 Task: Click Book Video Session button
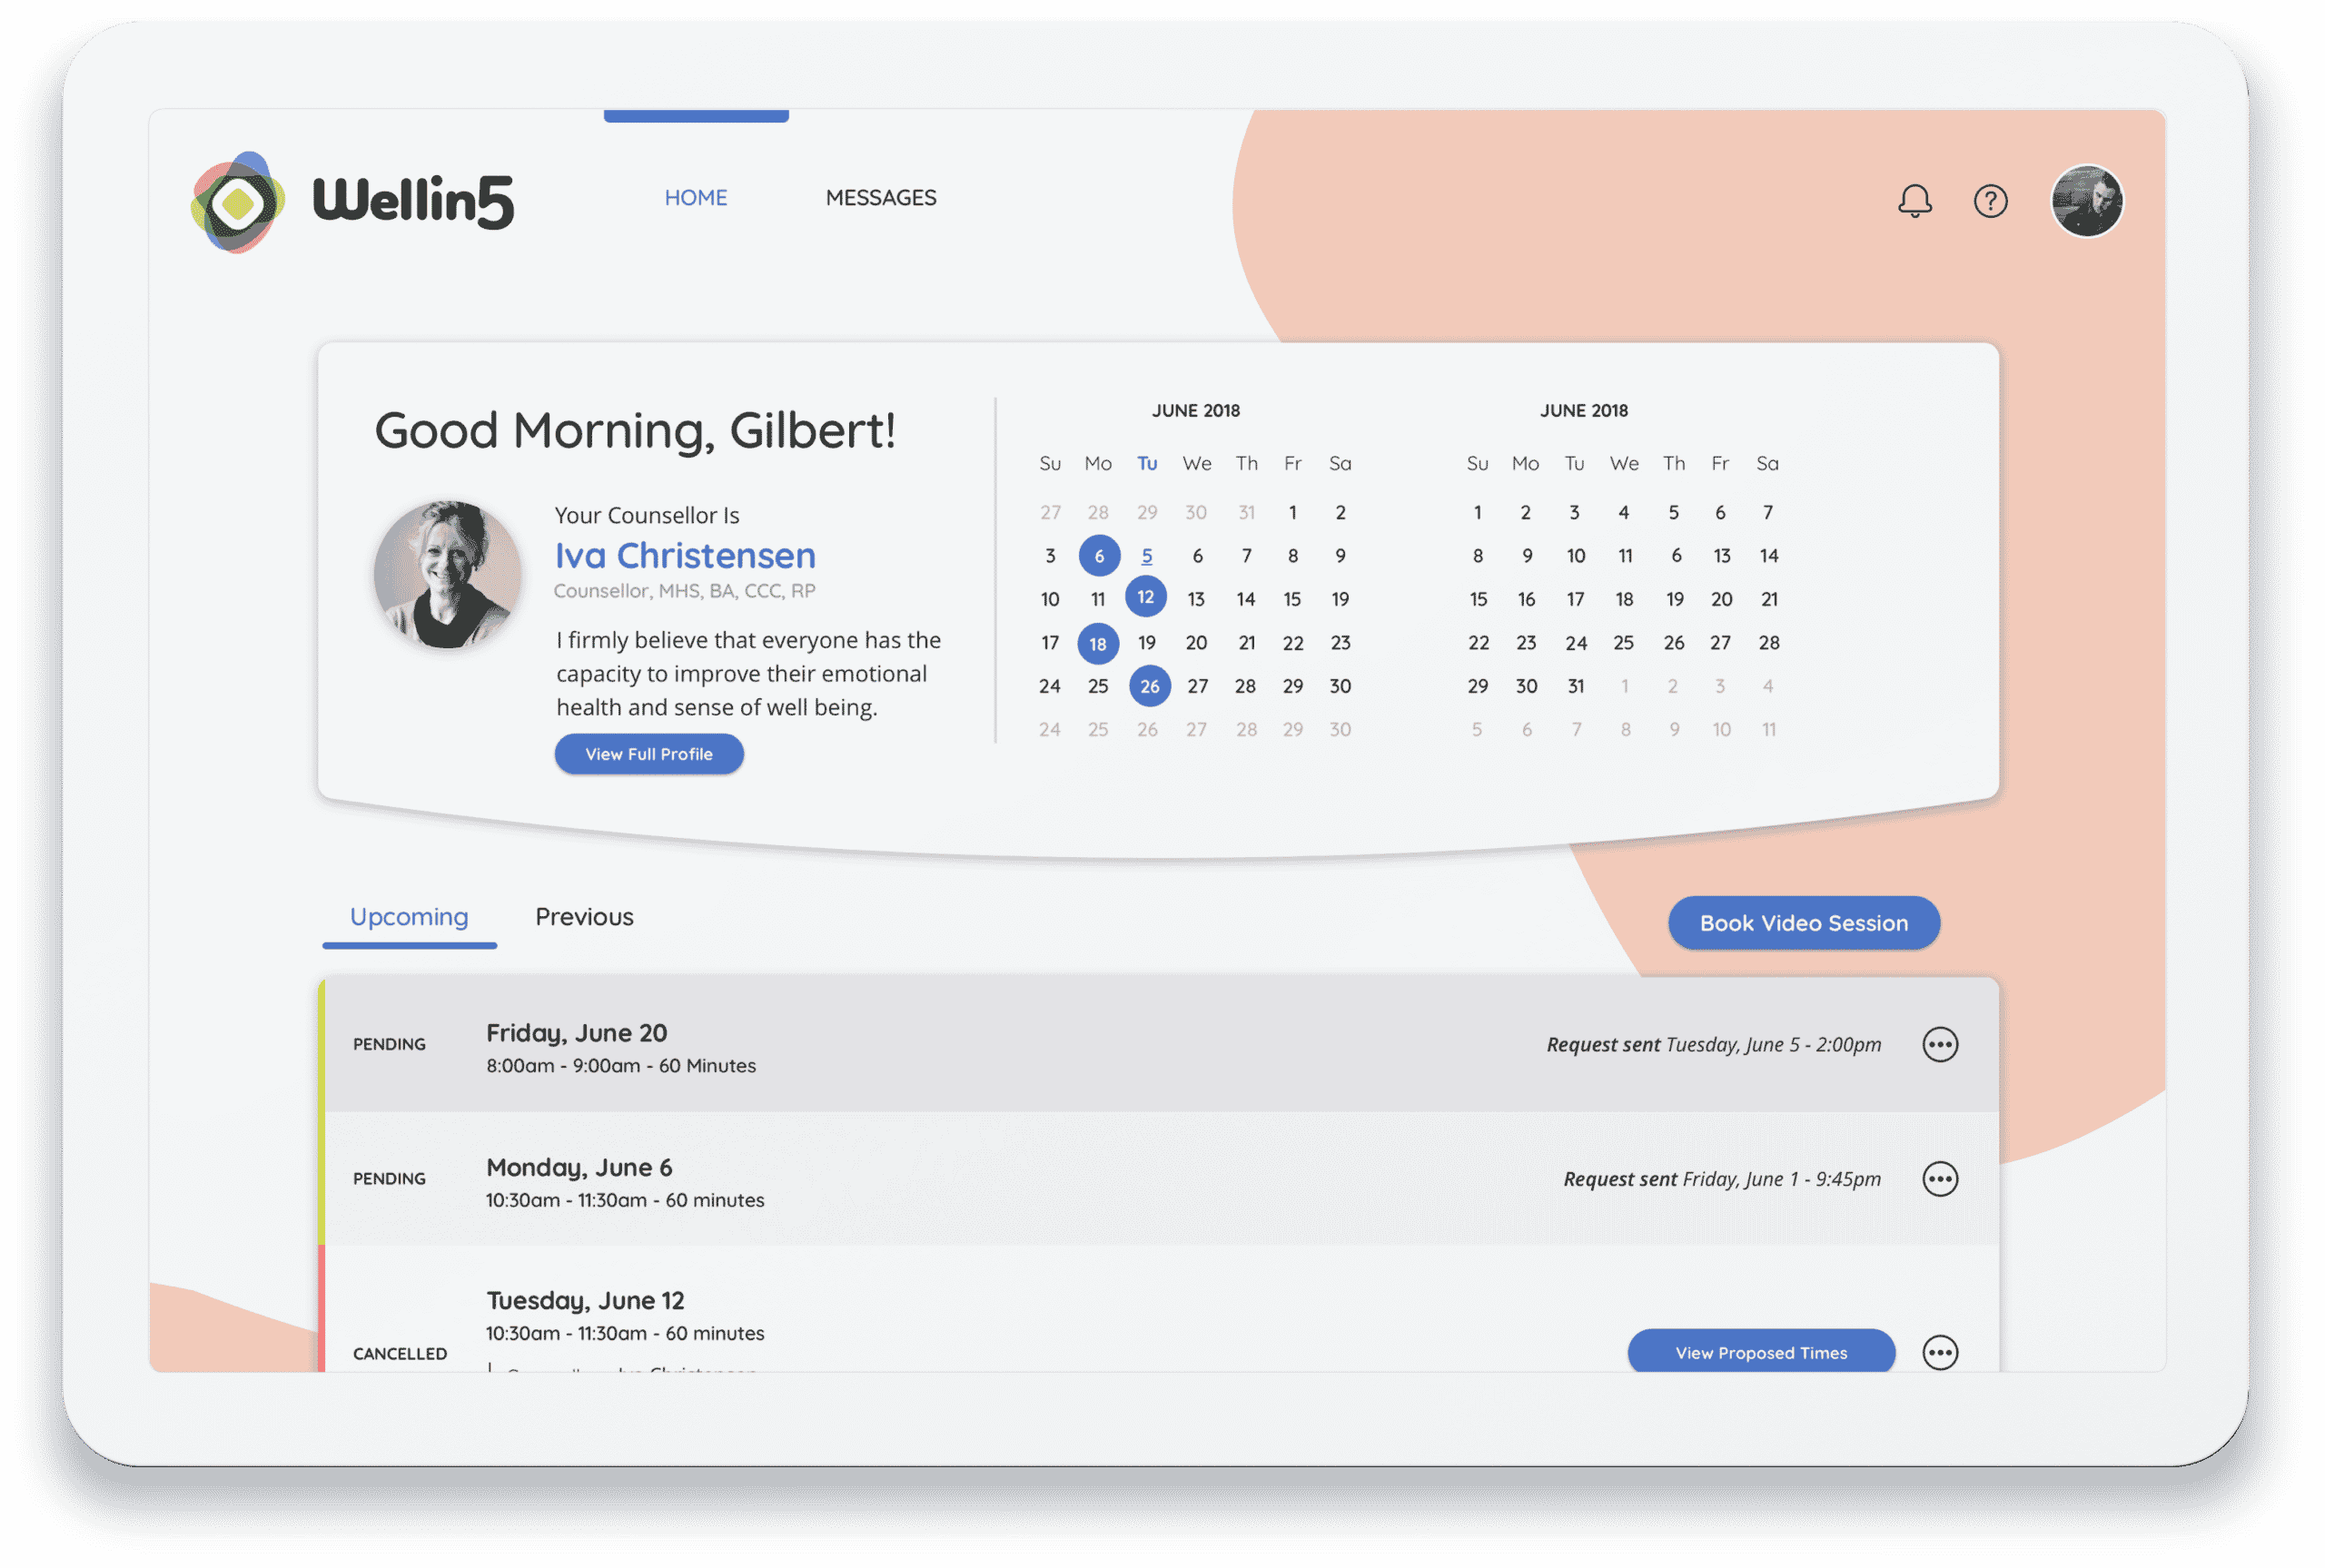pyautogui.click(x=1803, y=922)
